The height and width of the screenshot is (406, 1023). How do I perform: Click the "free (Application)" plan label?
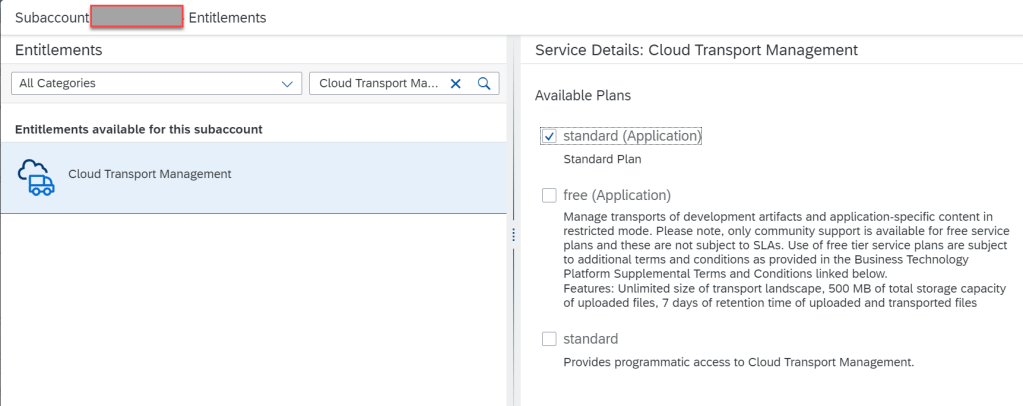click(616, 195)
